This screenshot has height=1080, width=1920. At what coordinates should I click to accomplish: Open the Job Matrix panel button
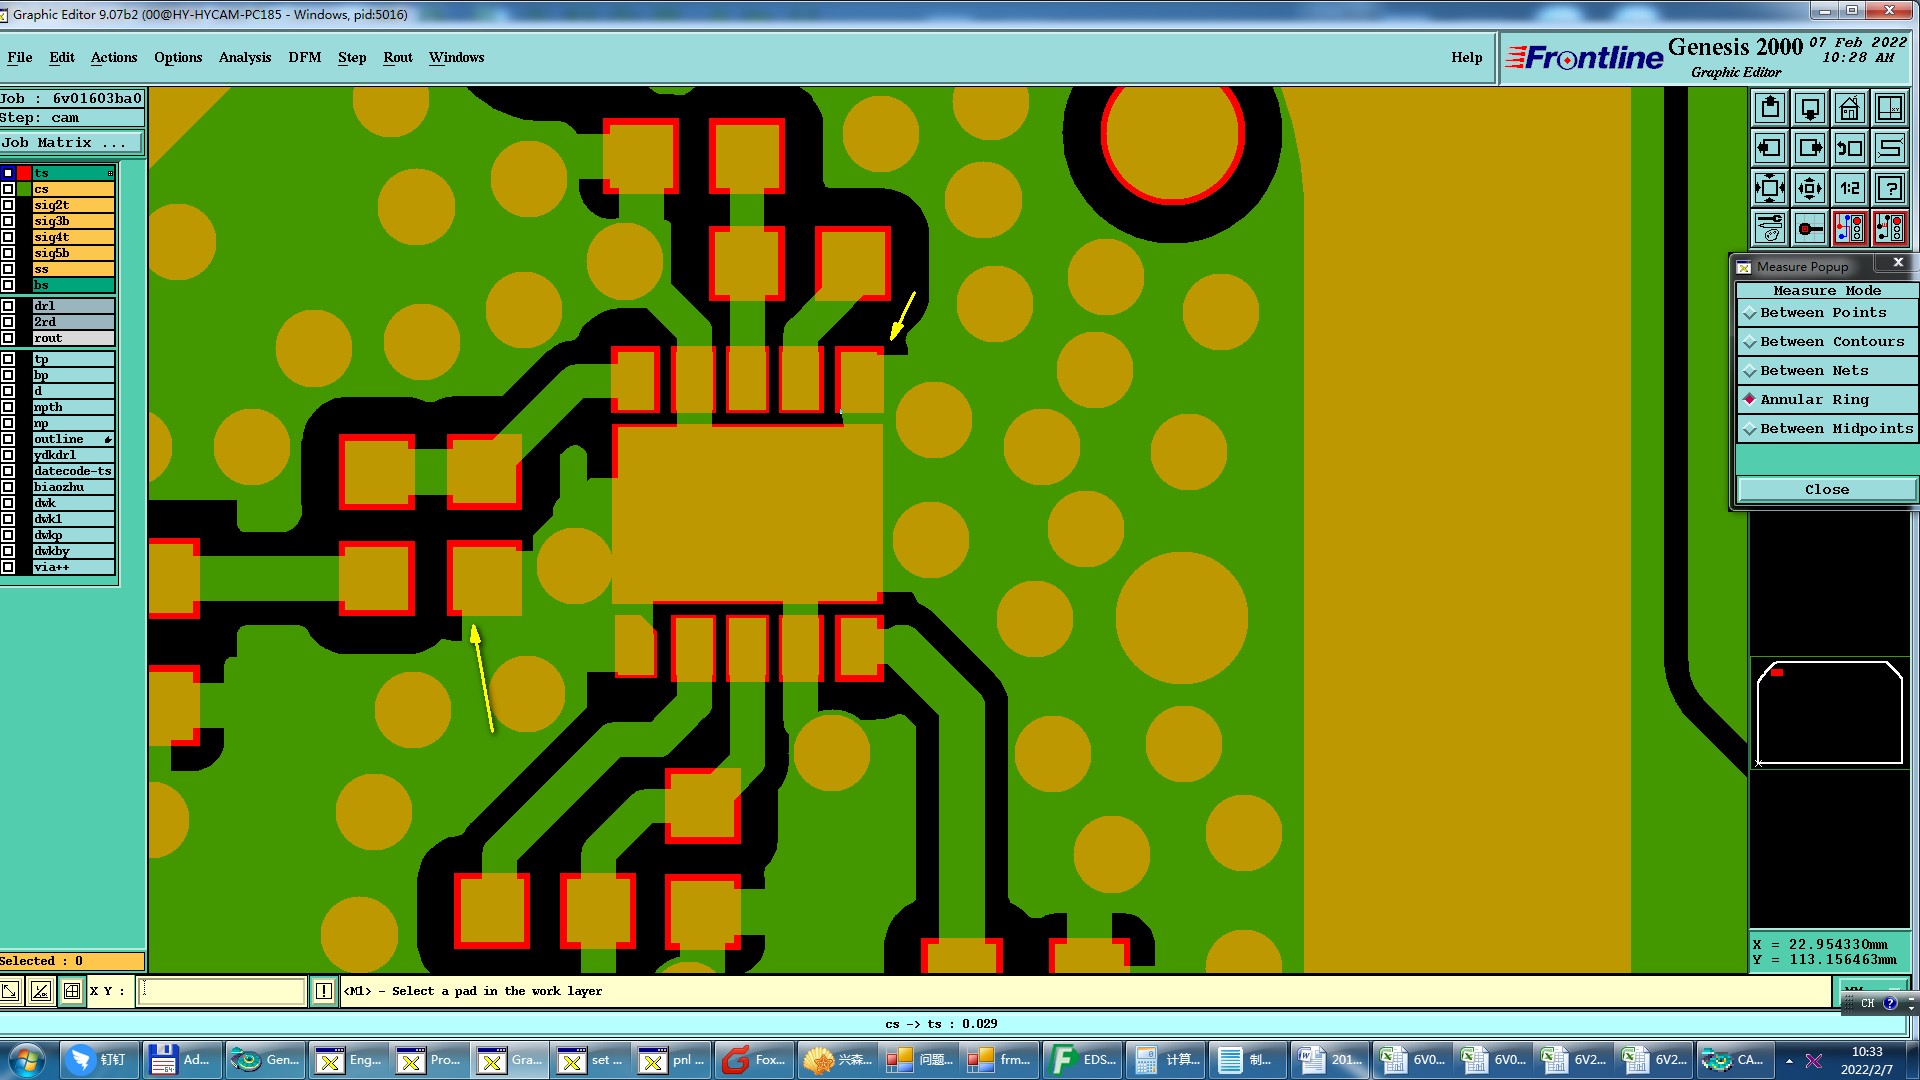[70, 143]
